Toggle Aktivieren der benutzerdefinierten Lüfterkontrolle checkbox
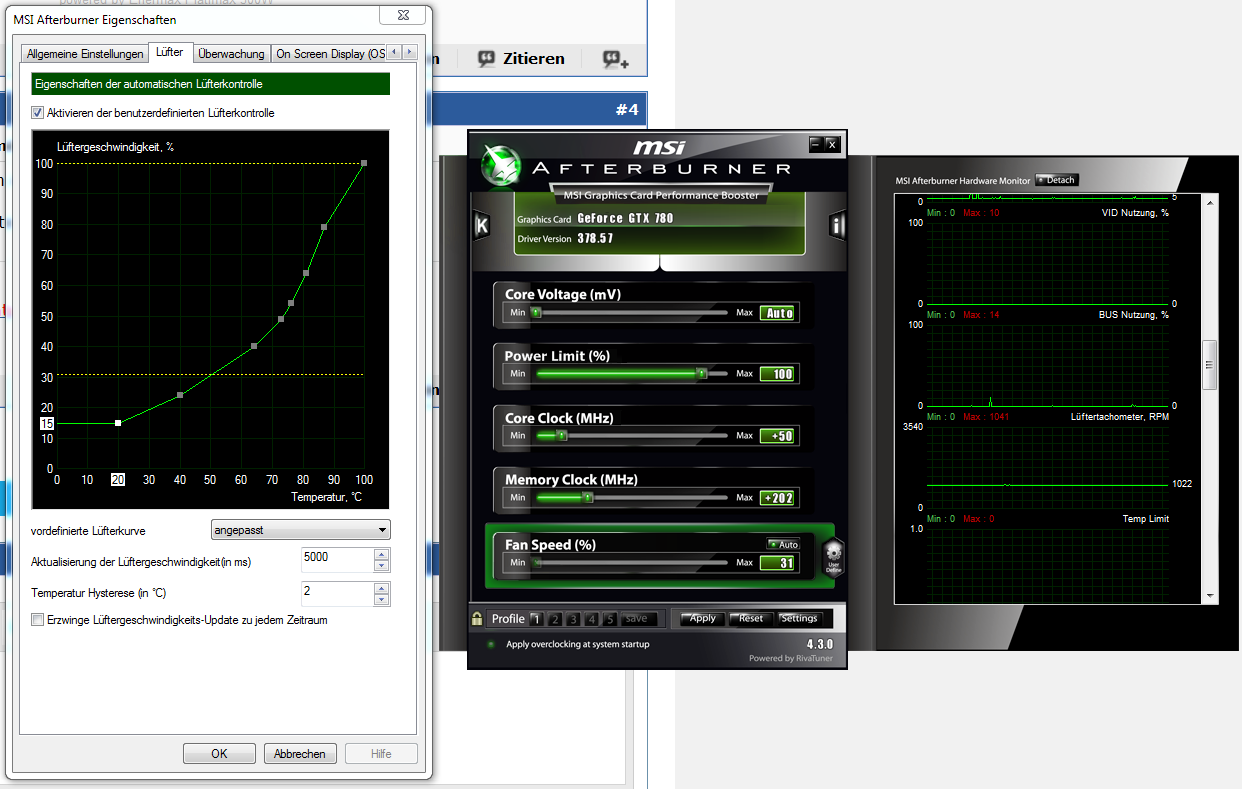Viewport: 1242px width, 789px height. click(x=38, y=113)
